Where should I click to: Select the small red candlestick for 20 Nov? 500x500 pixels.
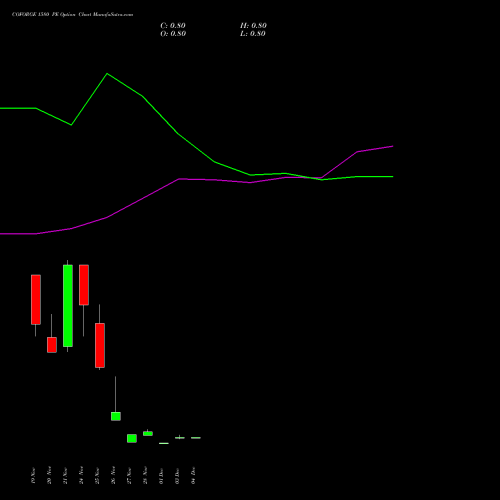pyautogui.click(x=52, y=345)
